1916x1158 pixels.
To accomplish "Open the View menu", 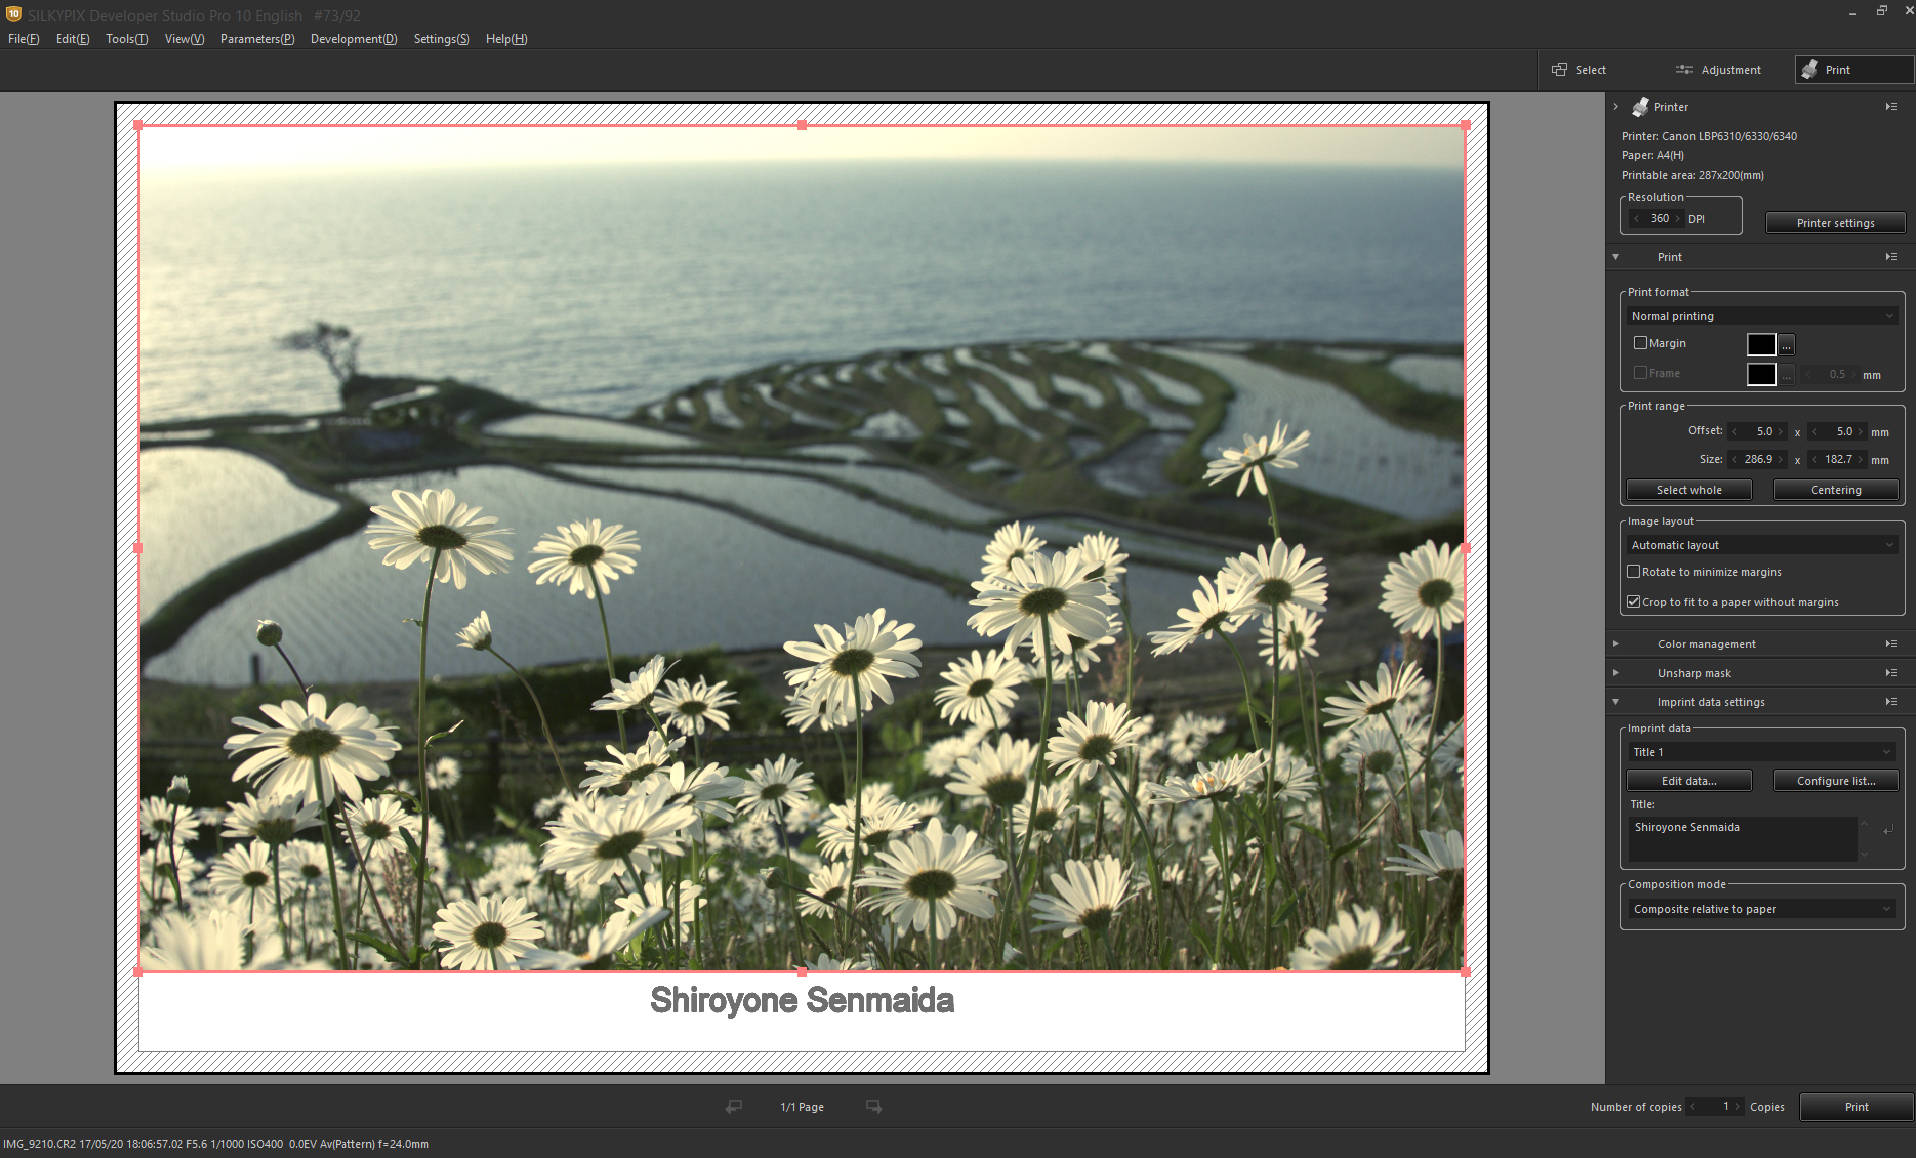I will click(x=184, y=39).
